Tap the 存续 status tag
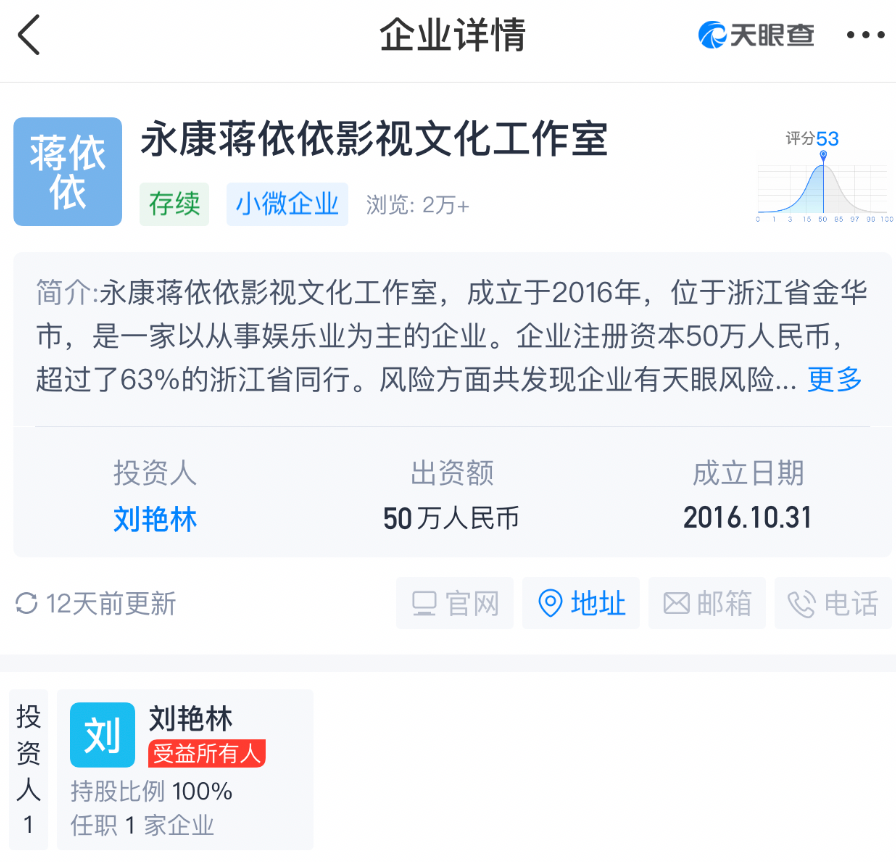 174,204
